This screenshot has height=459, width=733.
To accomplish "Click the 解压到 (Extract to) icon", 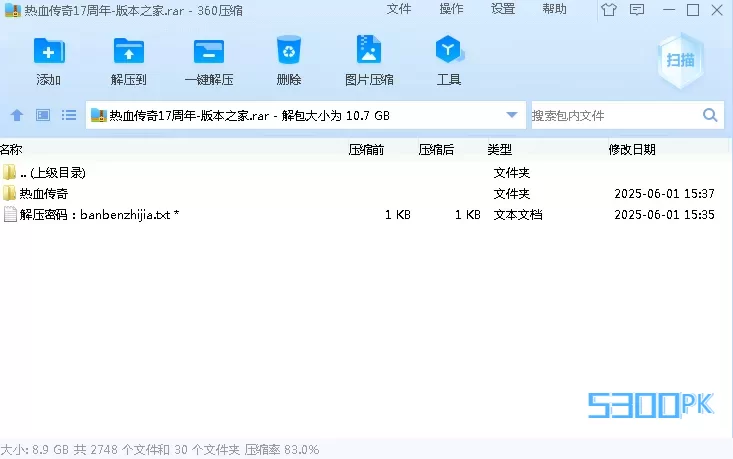I will [x=129, y=50].
